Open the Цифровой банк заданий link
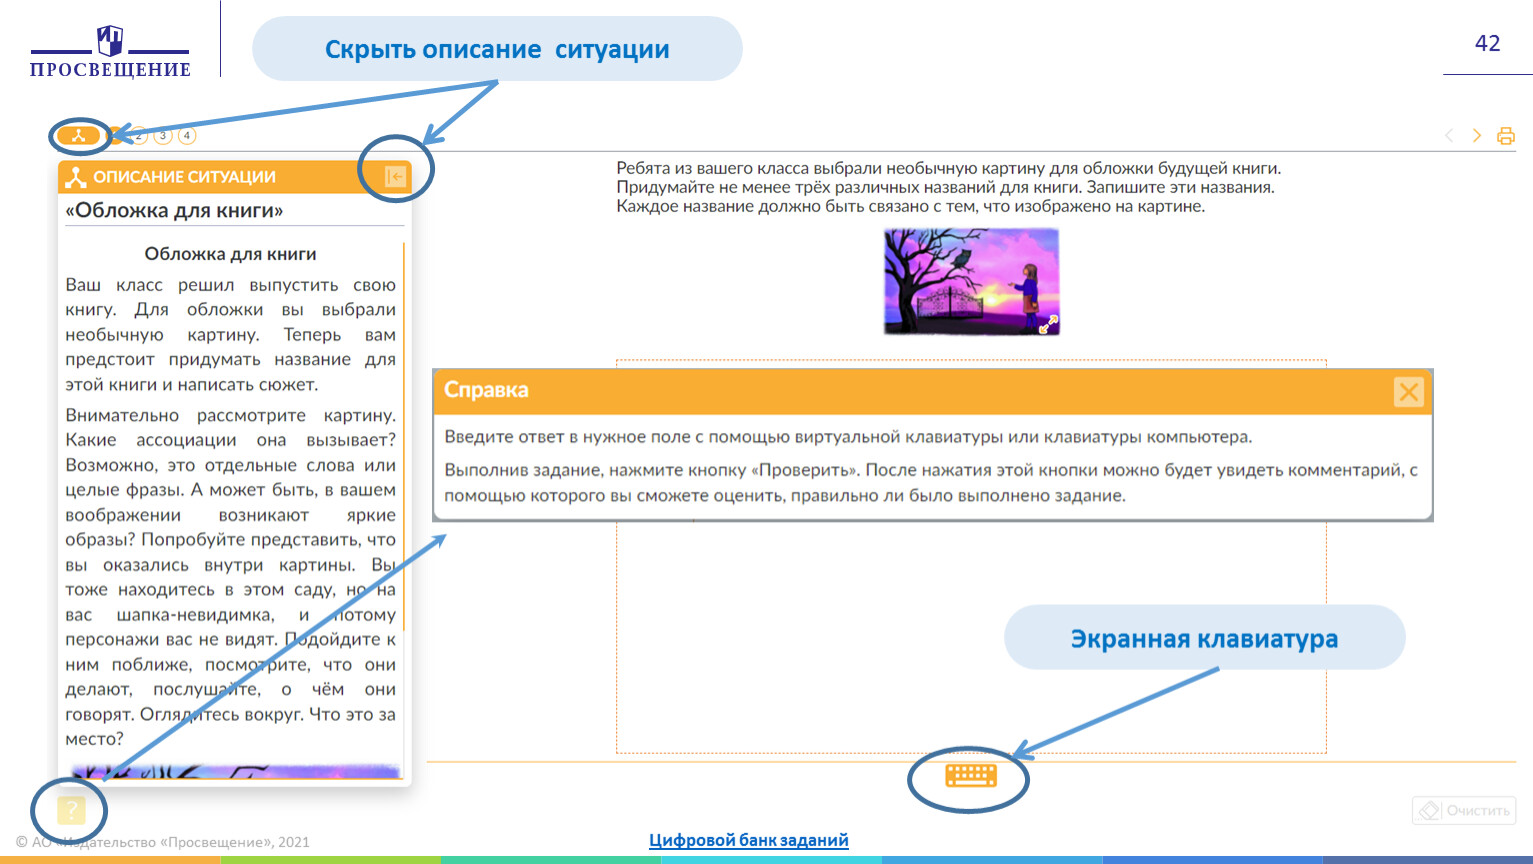 [748, 840]
